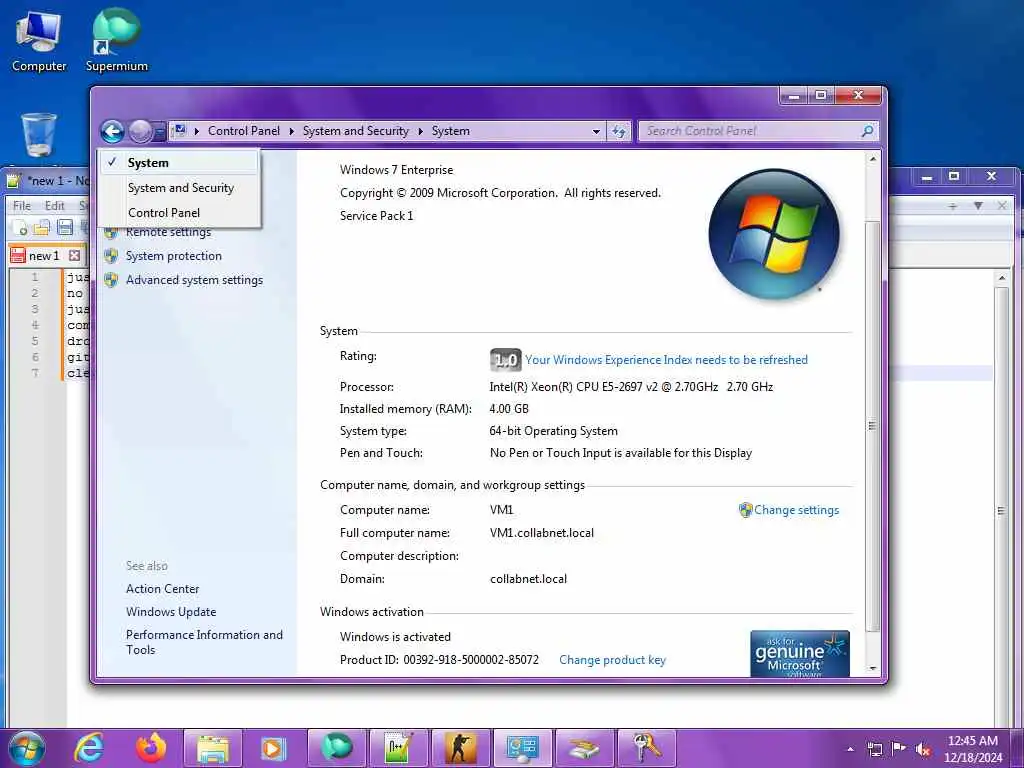Click the keys icon in taskbar
Image resolution: width=1024 pixels, height=768 pixels.
point(647,748)
